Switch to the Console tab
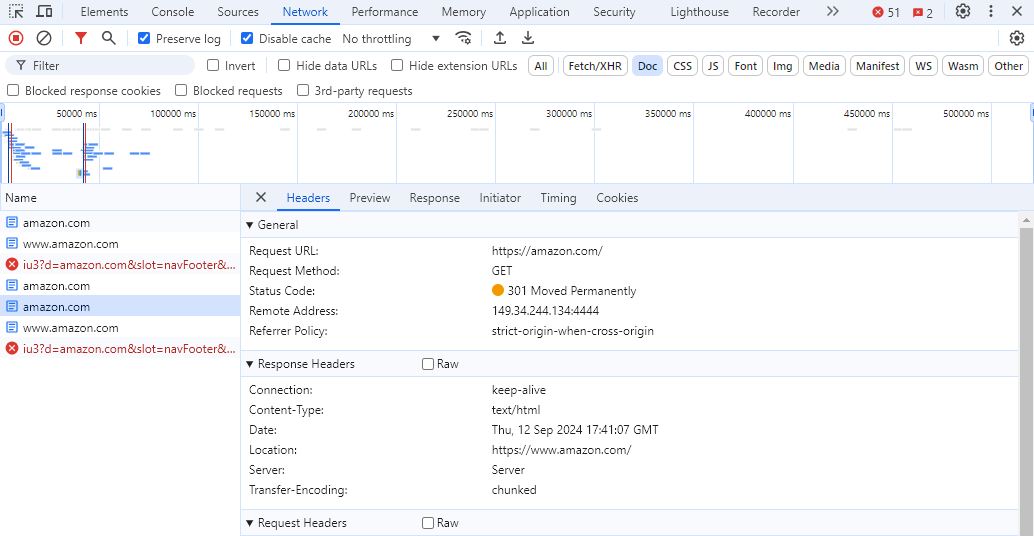1034x536 pixels. (173, 12)
